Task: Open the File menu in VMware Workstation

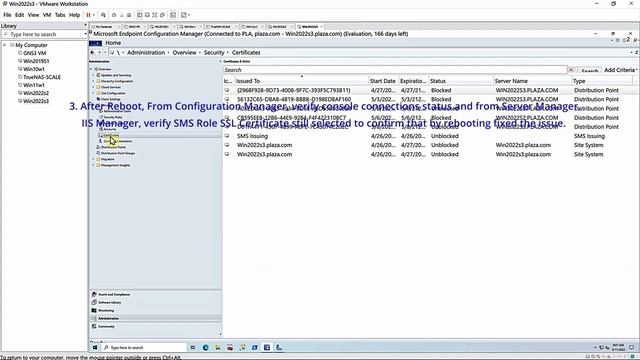Action: pos(7,15)
